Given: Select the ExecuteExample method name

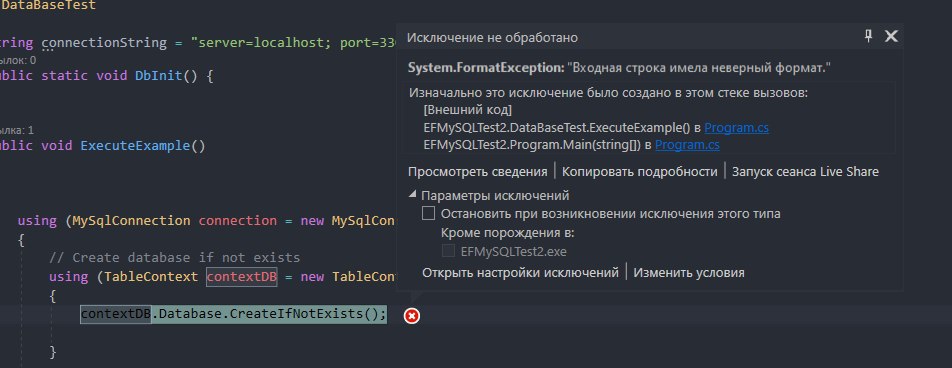Looking at the screenshot, I should pos(135,146).
